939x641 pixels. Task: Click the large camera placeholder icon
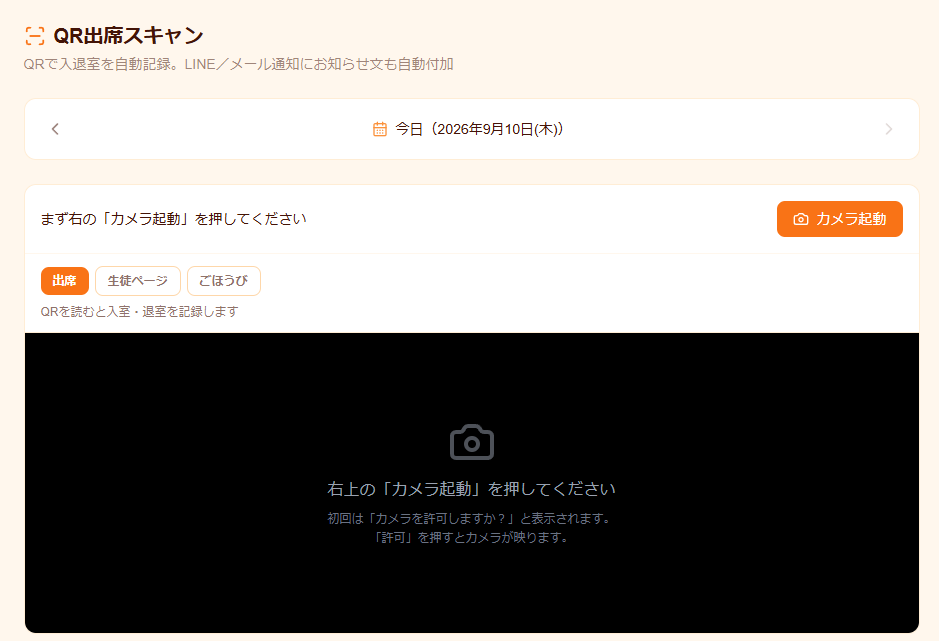[x=472, y=442]
